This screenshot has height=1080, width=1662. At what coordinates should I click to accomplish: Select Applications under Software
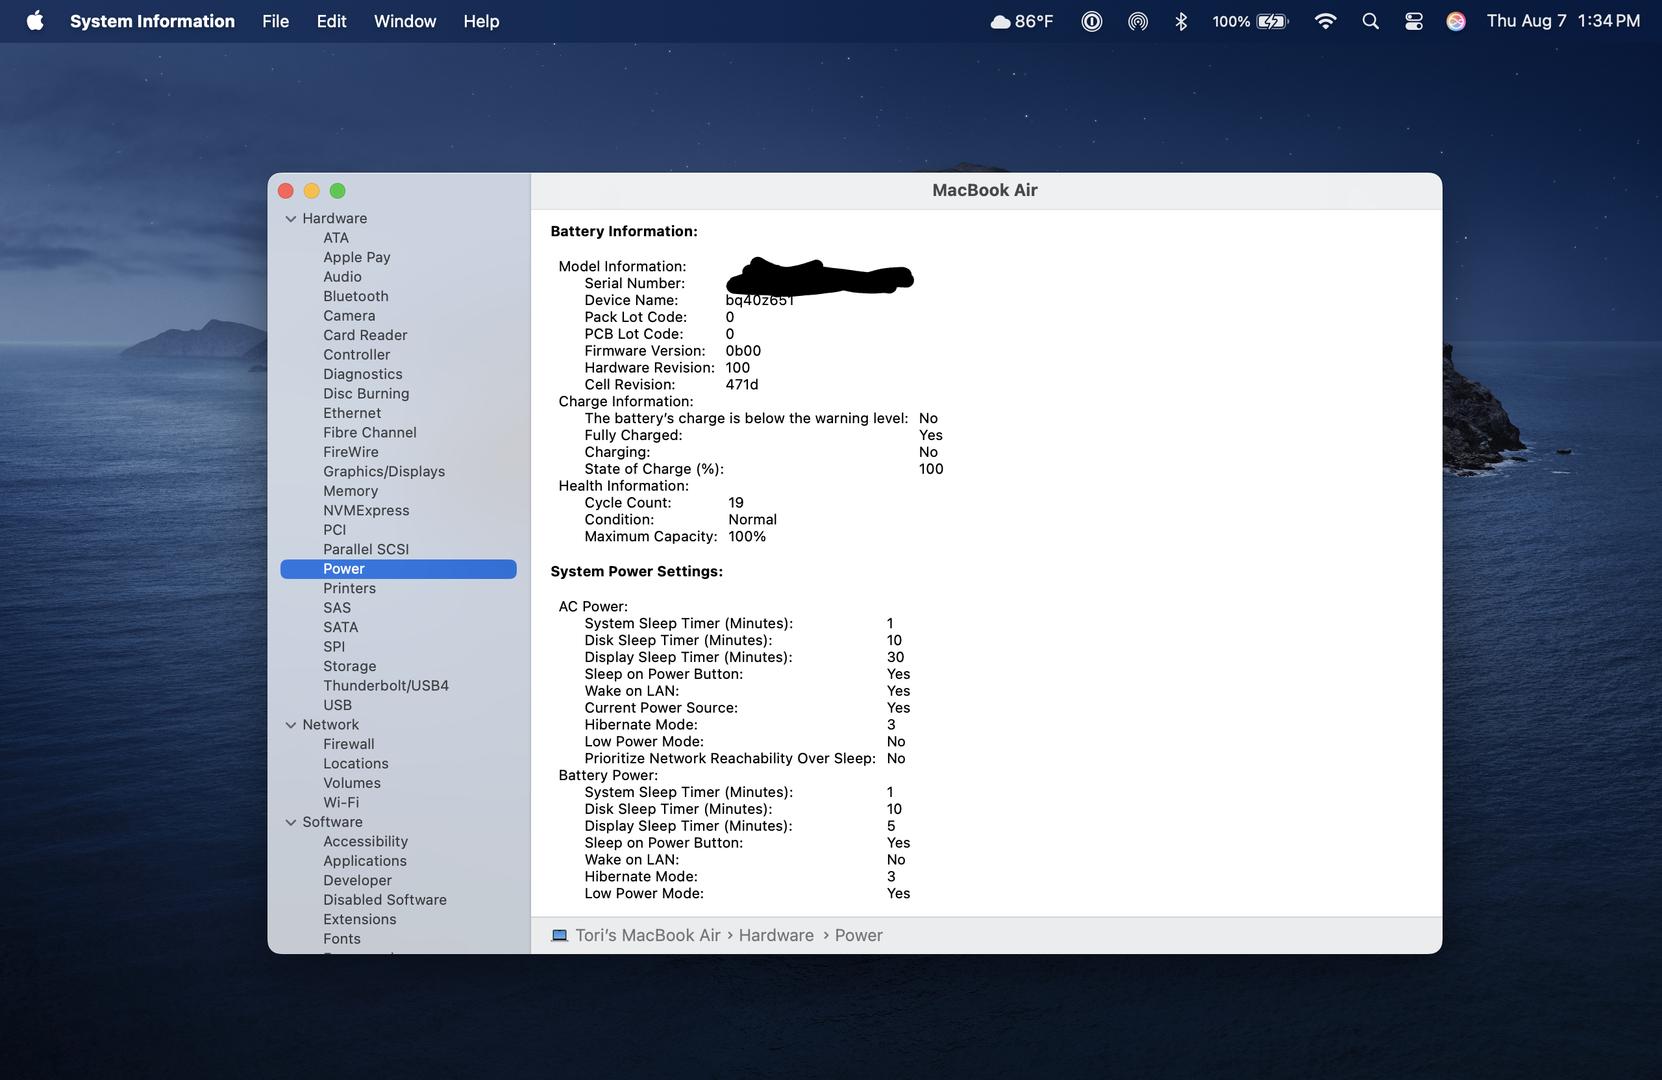pos(365,861)
